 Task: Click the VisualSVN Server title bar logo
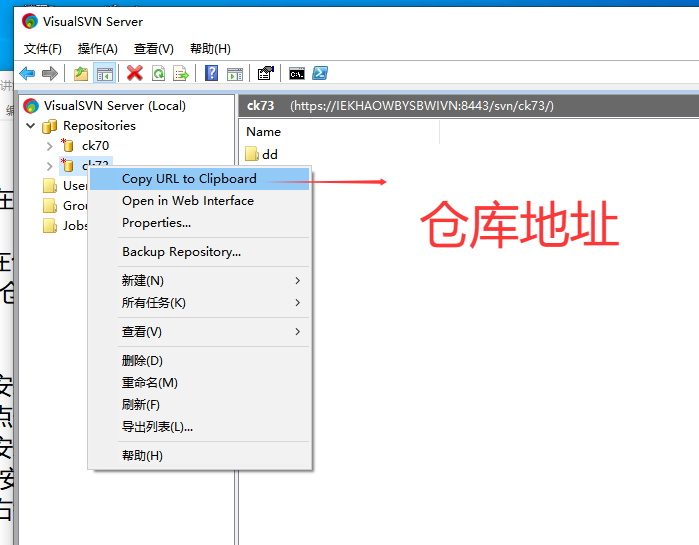(x=30, y=21)
